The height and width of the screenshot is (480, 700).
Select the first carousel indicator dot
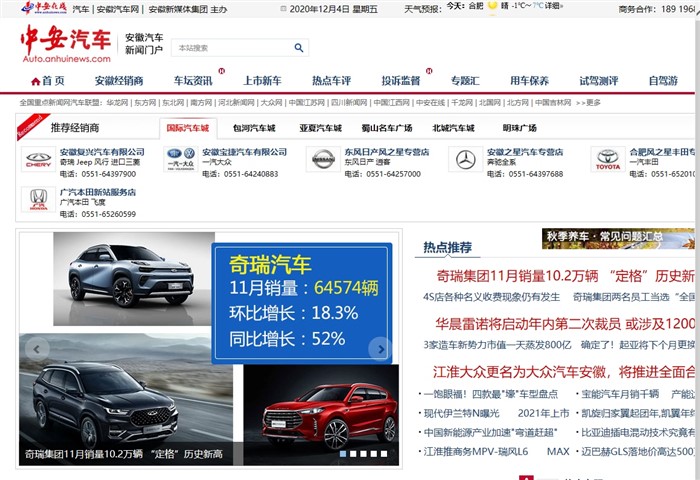(343, 454)
